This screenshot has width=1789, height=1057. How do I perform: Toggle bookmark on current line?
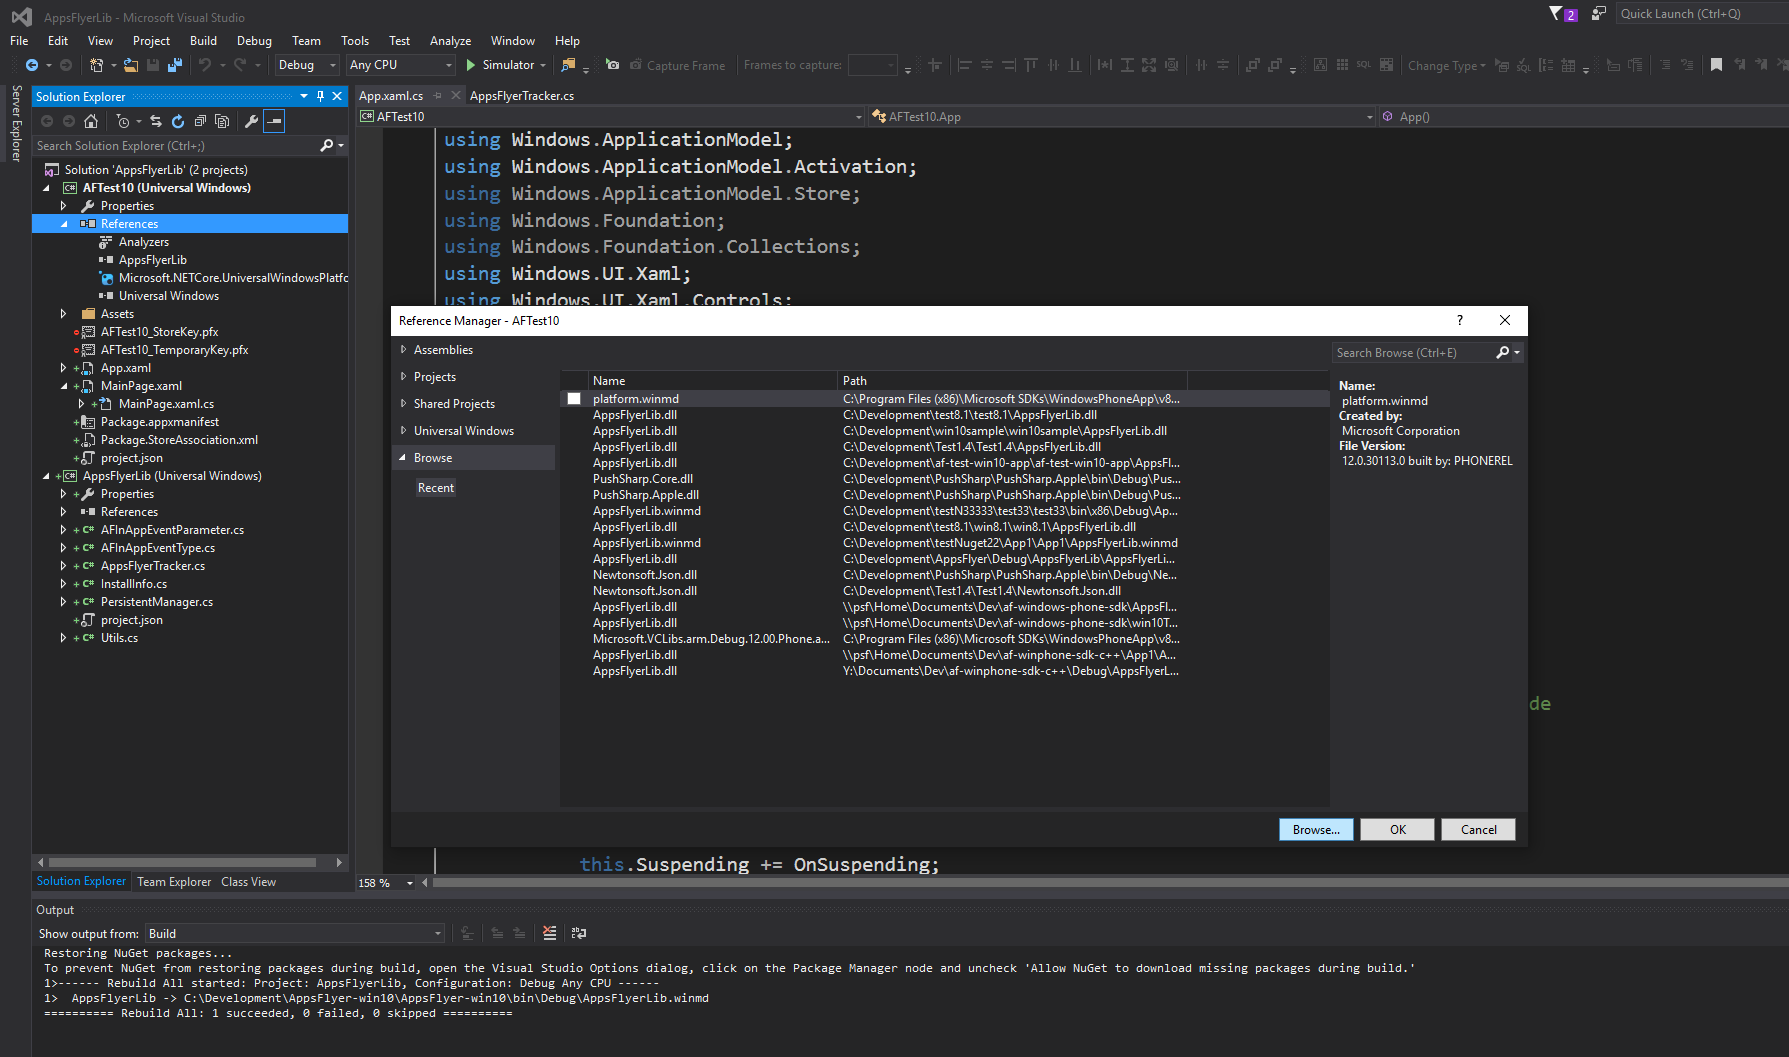pyautogui.click(x=1716, y=65)
